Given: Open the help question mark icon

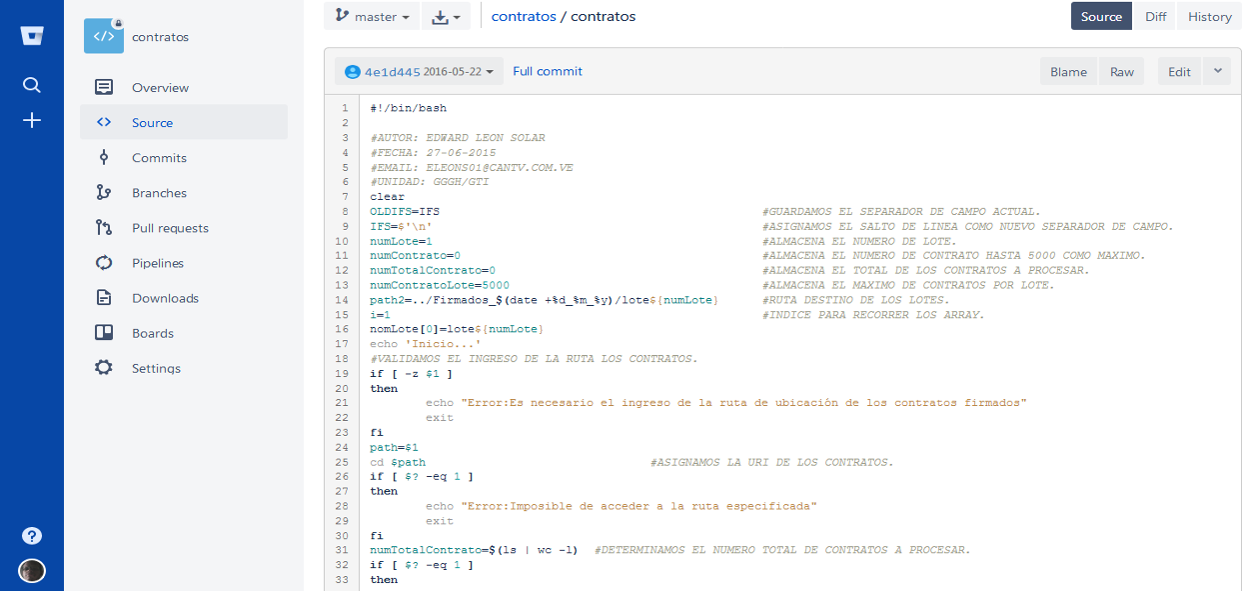Looking at the screenshot, I should 32,536.
